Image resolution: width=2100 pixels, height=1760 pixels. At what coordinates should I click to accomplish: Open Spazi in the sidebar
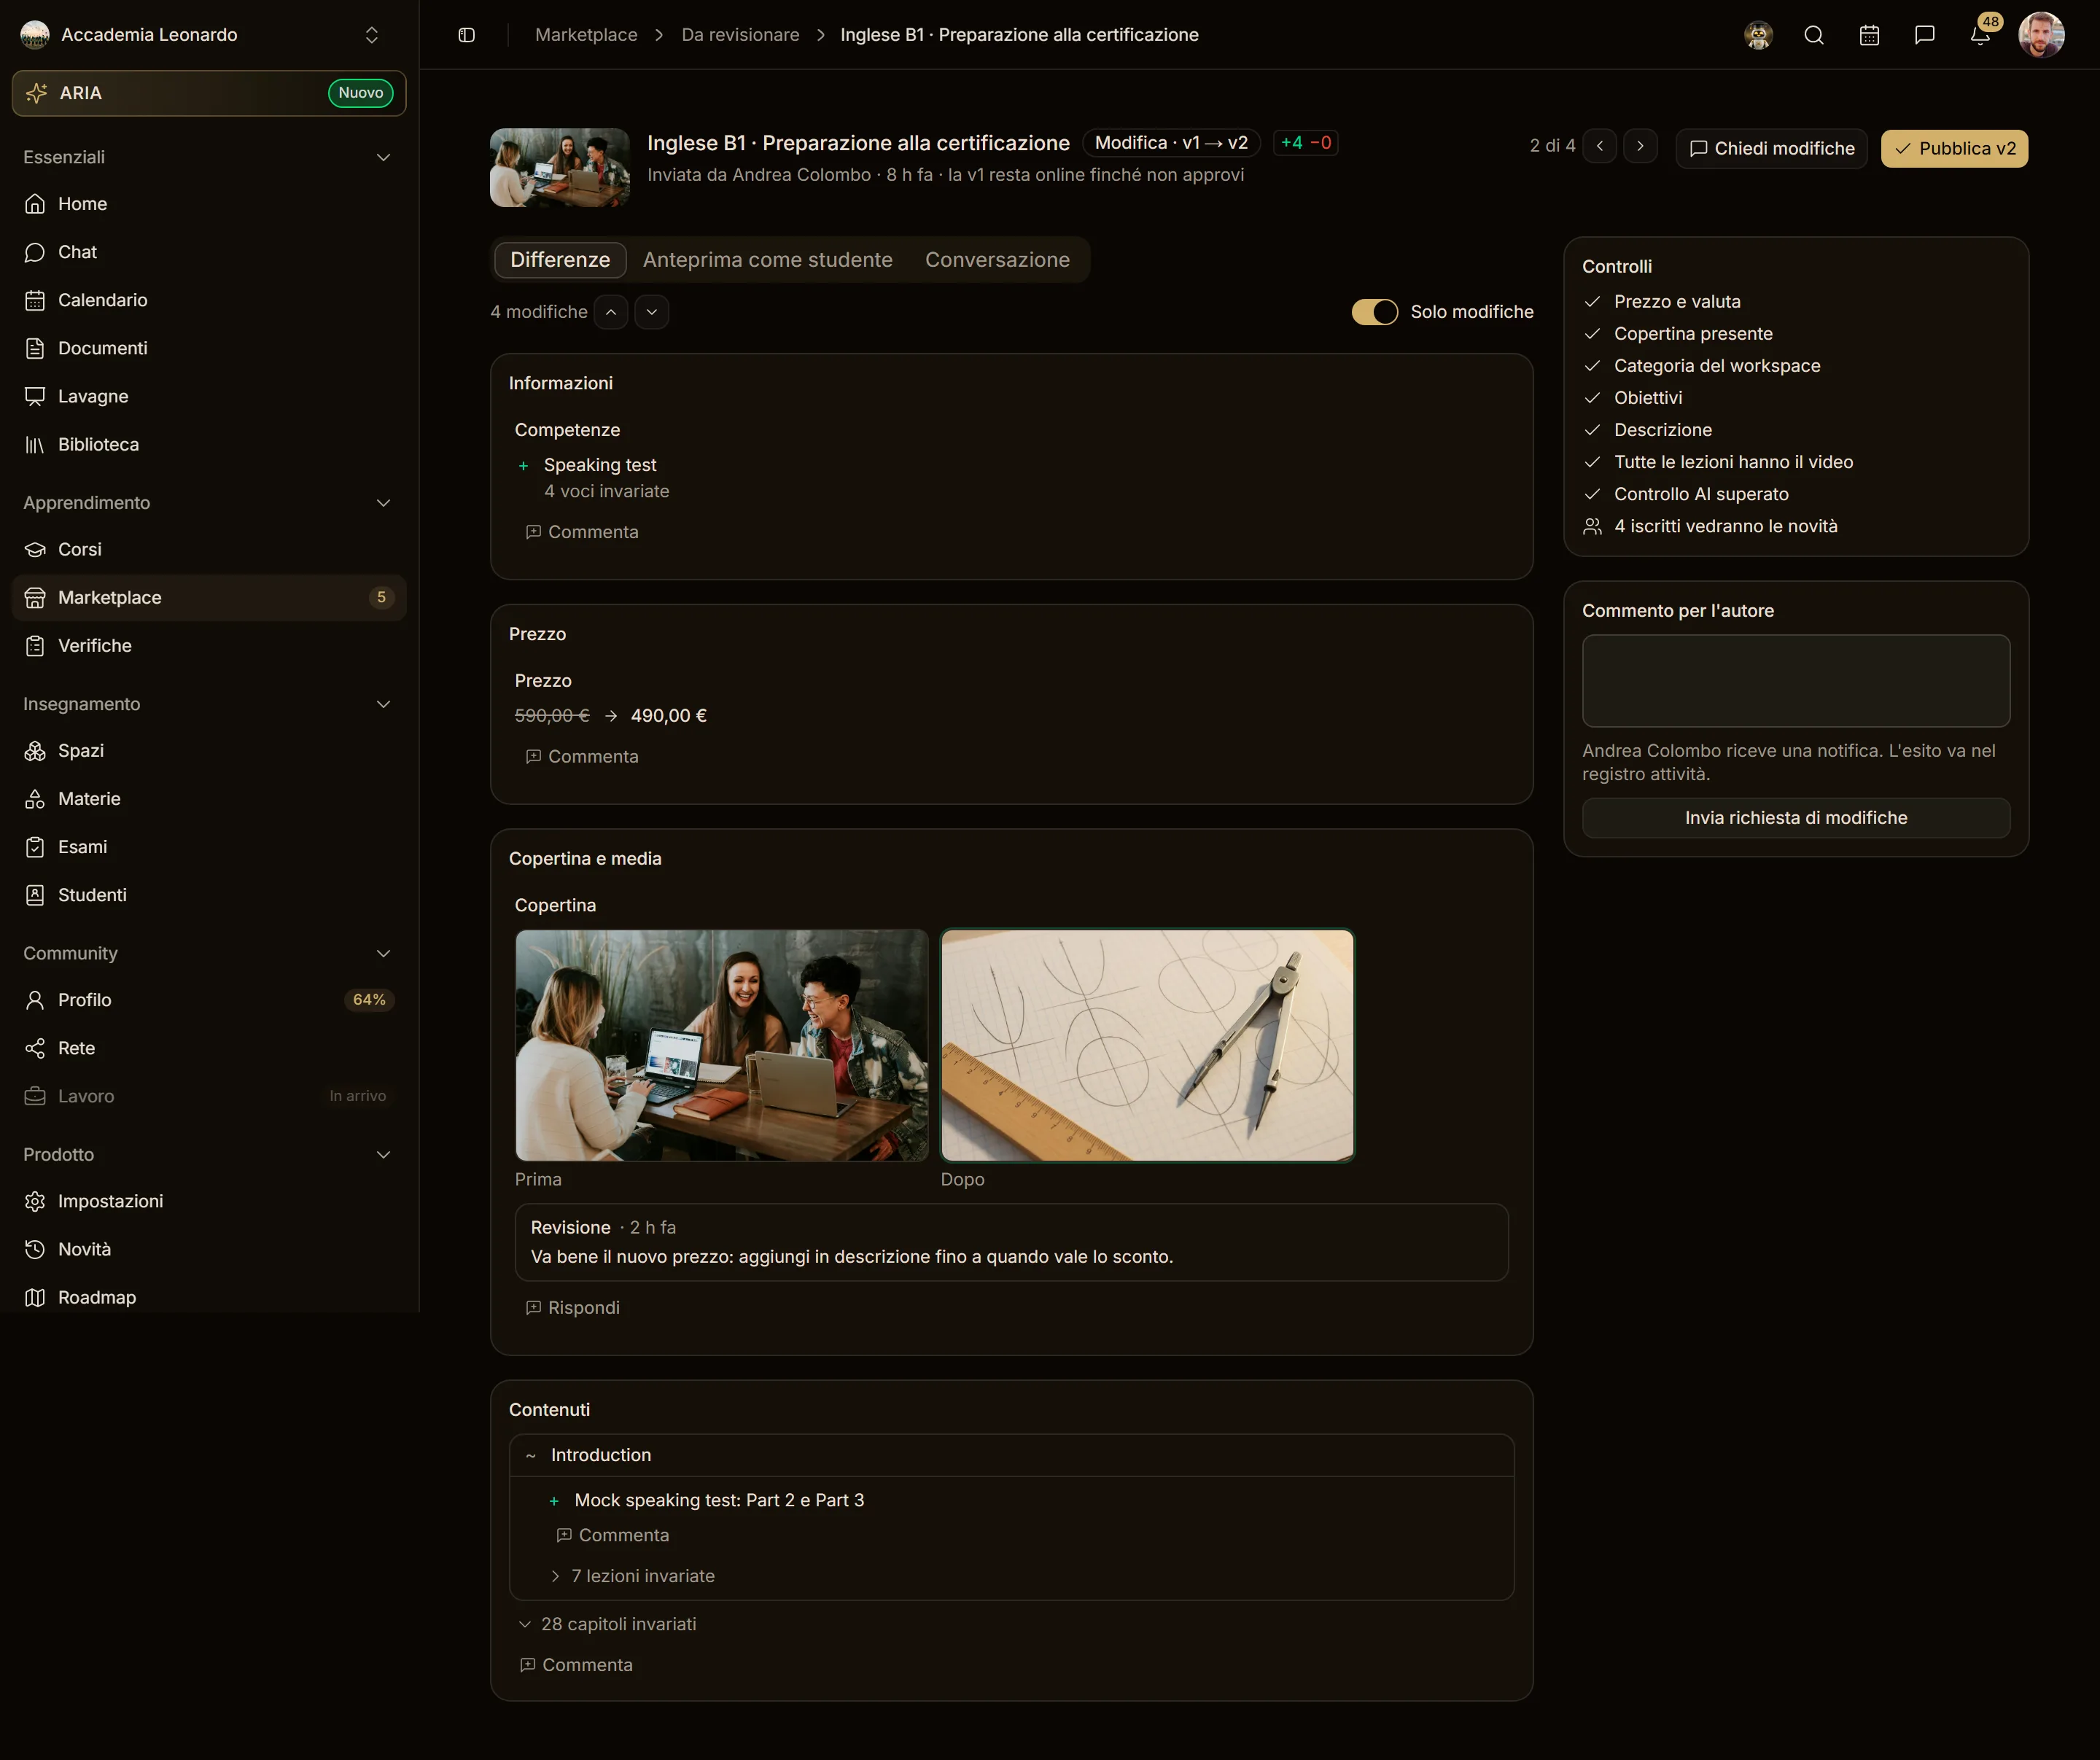click(209, 751)
